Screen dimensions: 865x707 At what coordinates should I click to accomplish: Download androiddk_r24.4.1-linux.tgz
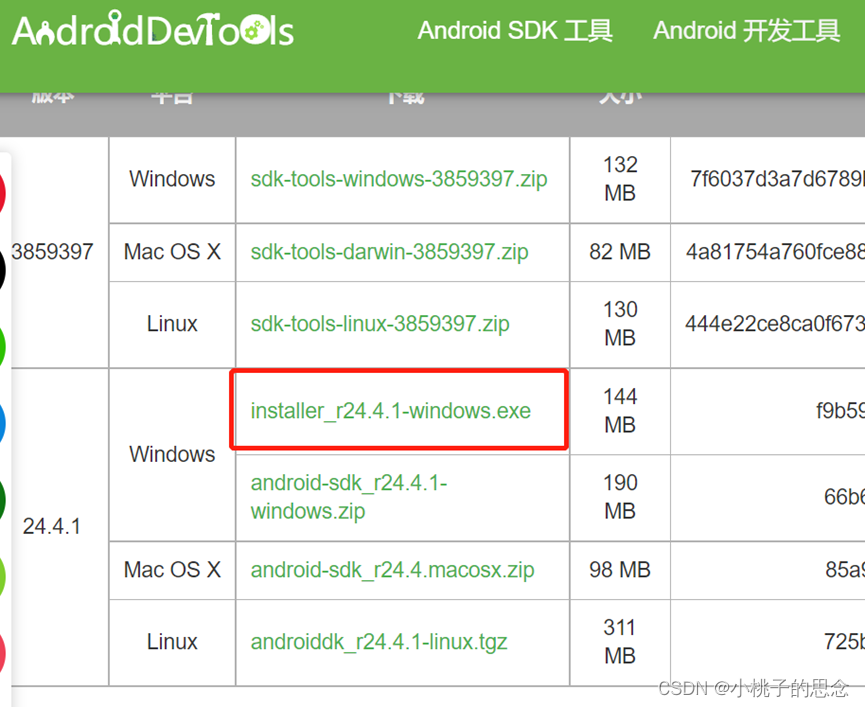(x=379, y=642)
